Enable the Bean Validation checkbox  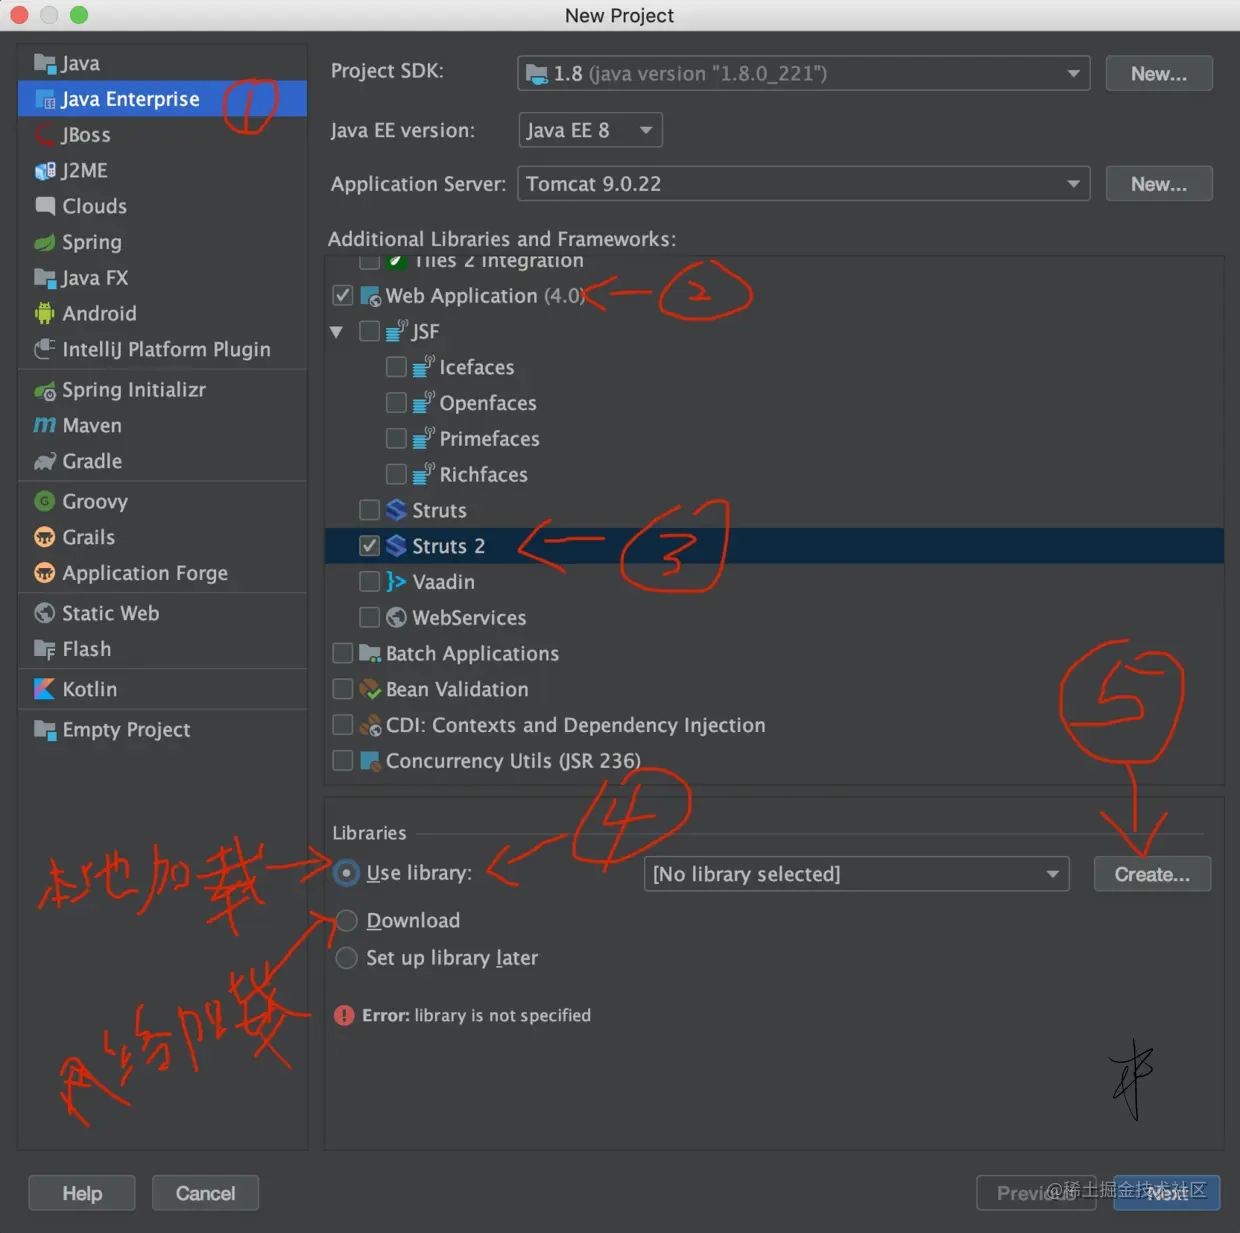coord(343,689)
